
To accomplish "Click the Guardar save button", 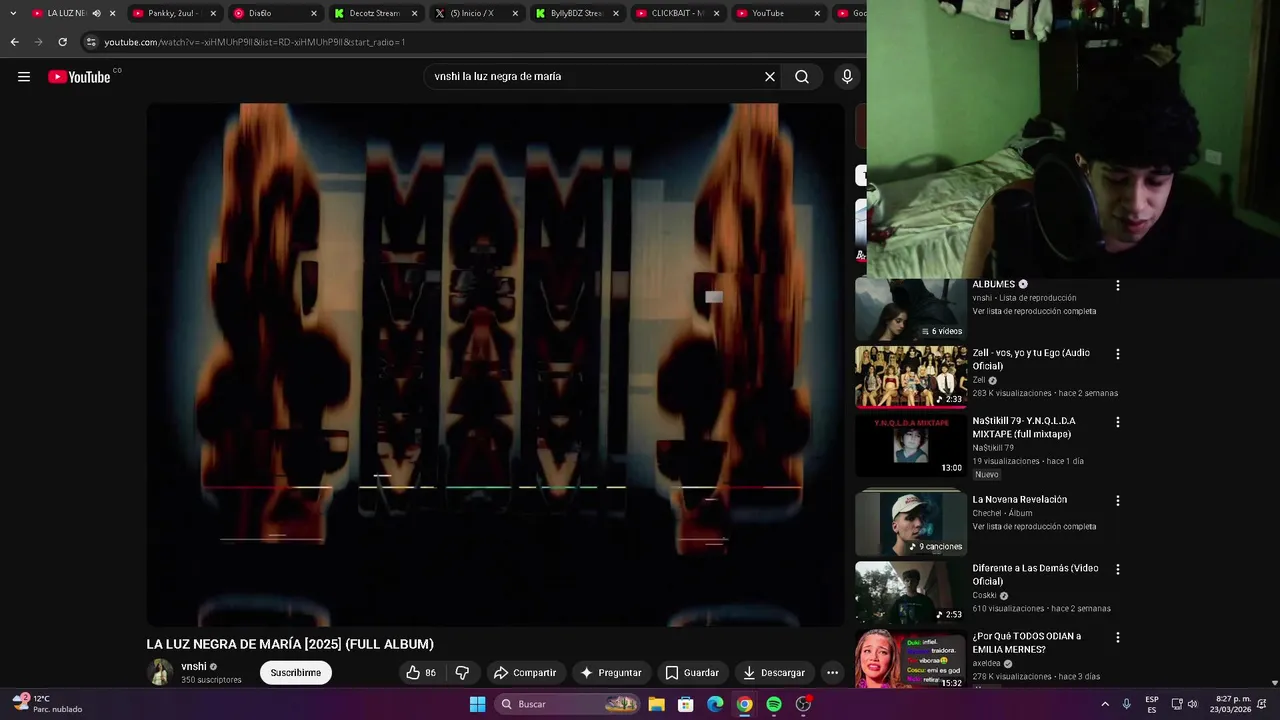I will click(692, 673).
